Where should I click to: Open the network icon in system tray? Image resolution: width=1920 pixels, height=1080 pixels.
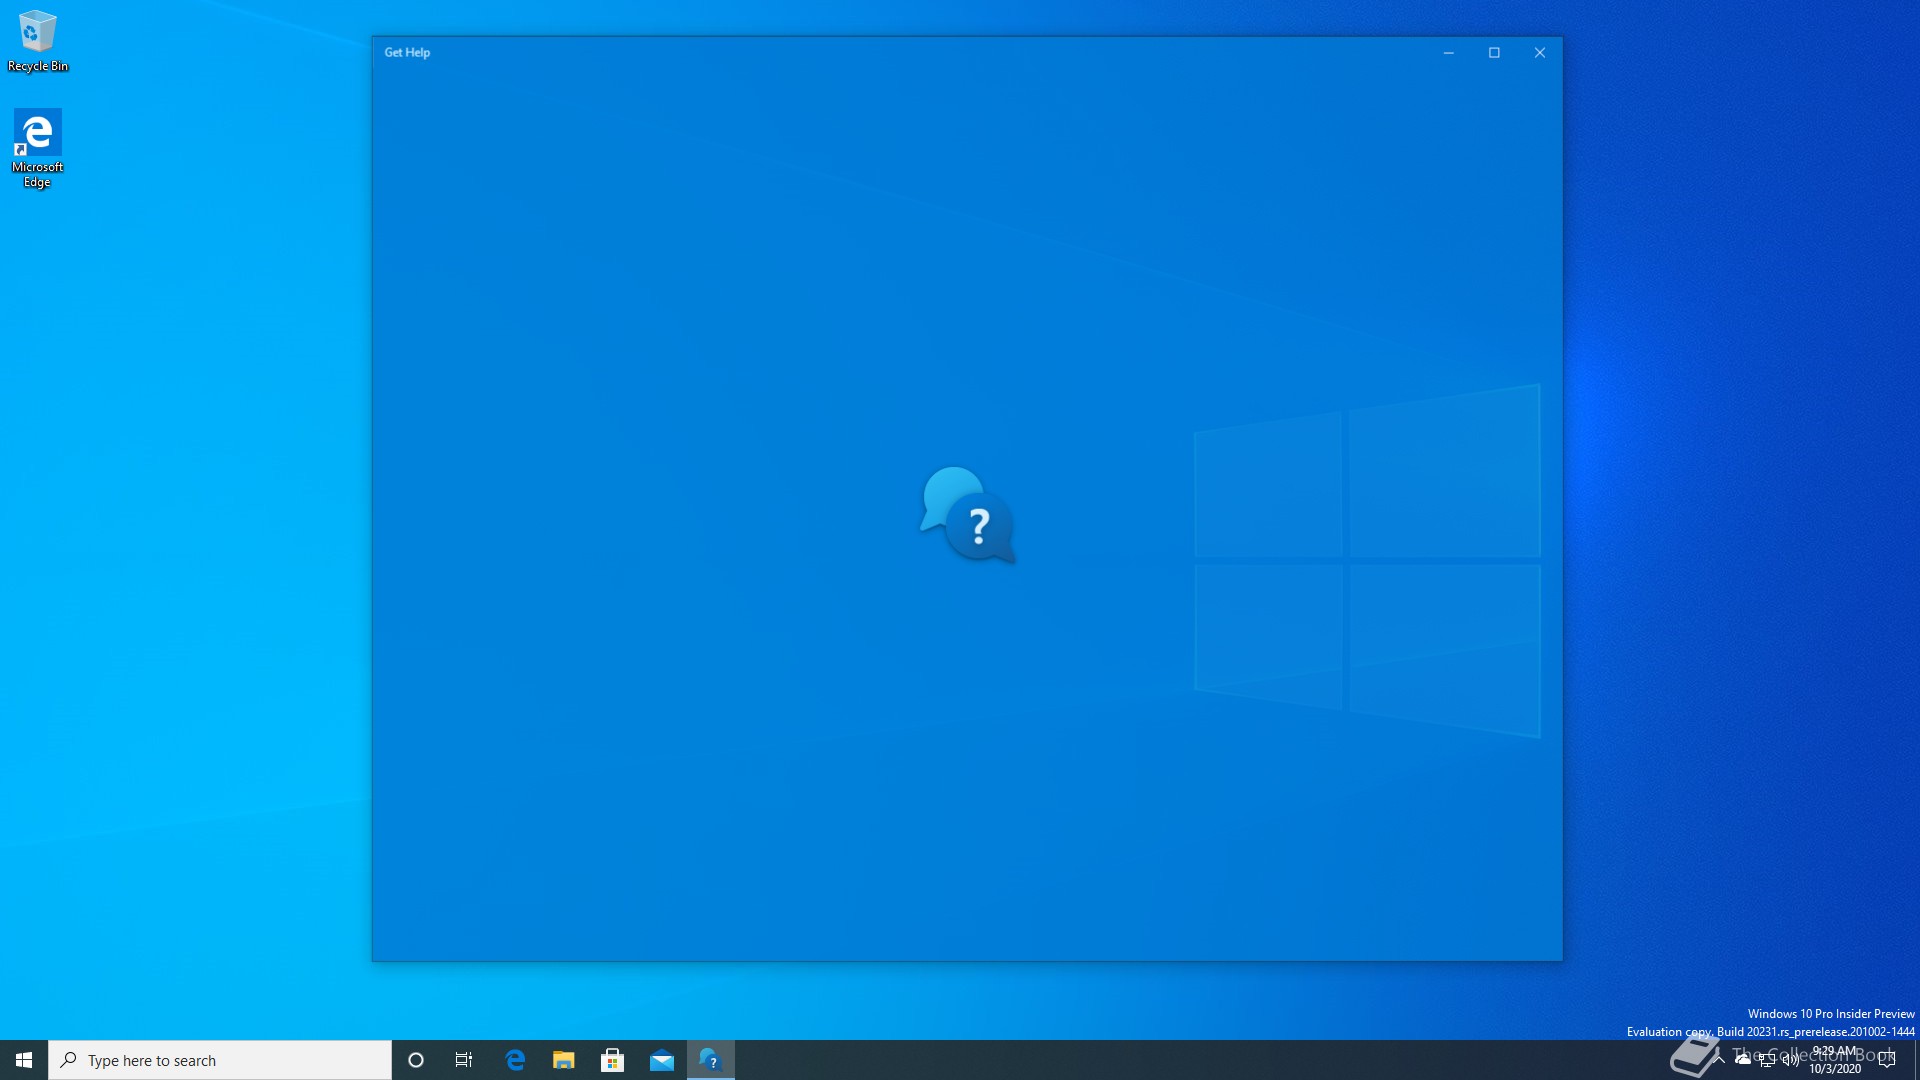(1767, 1060)
